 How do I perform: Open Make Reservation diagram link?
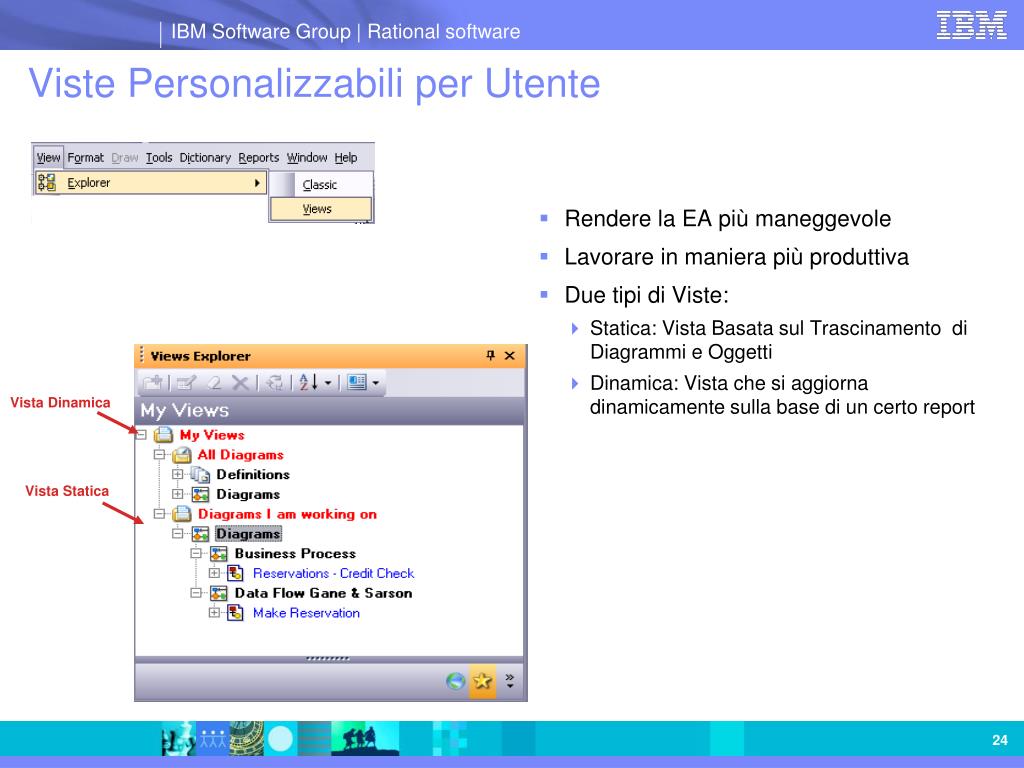[306, 613]
